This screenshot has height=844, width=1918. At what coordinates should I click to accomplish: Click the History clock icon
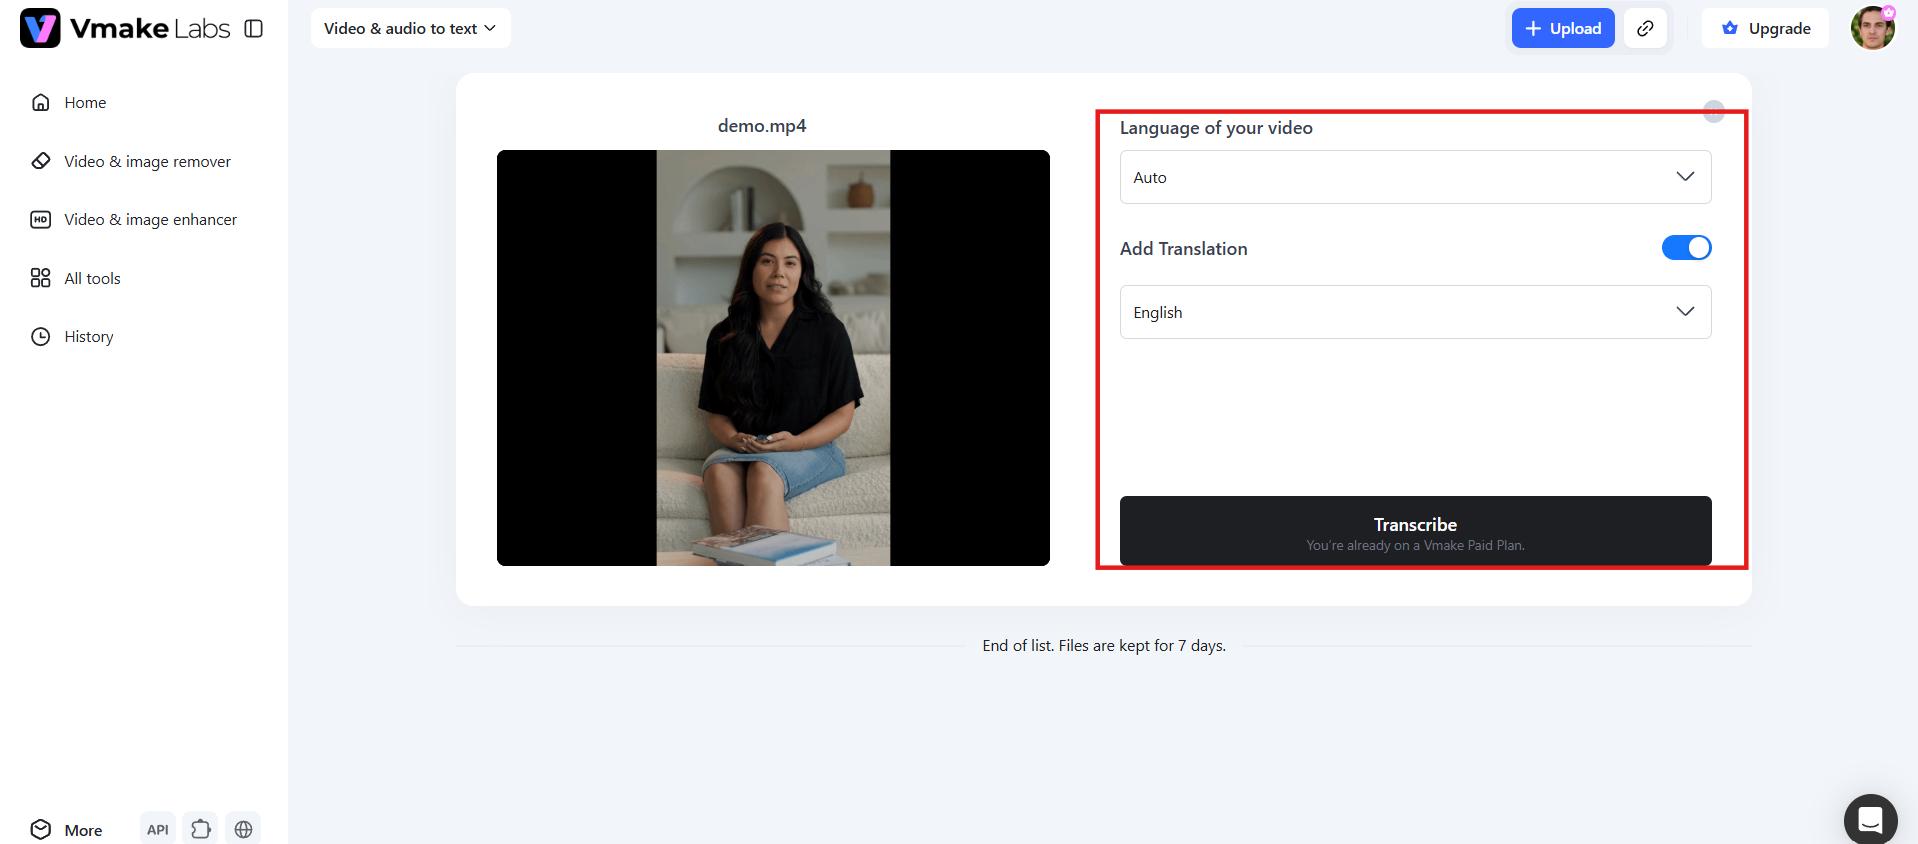click(41, 336)
